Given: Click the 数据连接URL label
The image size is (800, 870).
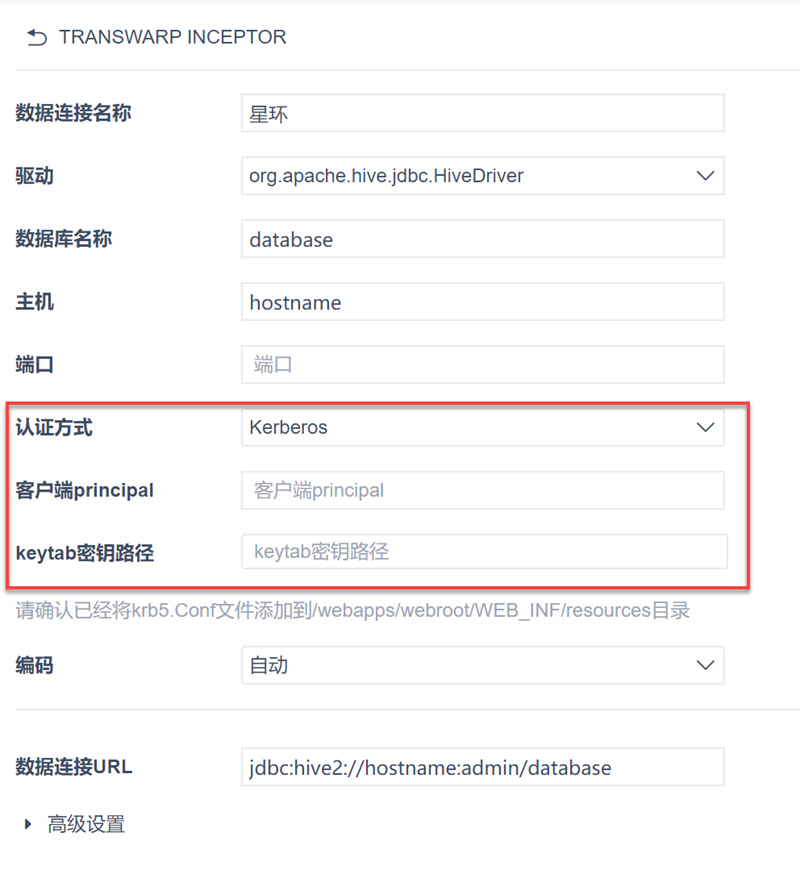Looking at the screenshot, I should pos(74,768).
